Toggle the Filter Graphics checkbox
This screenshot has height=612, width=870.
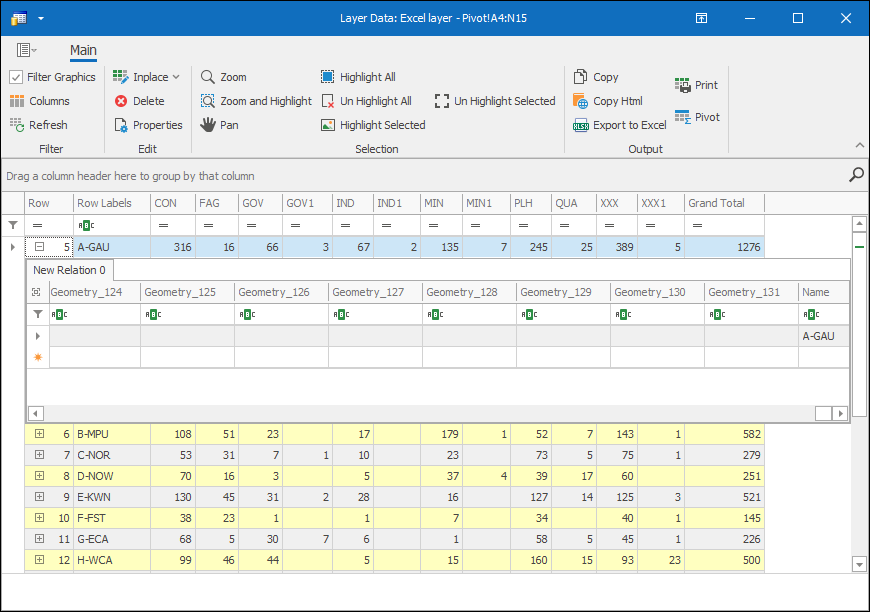[x=16, y=77]
